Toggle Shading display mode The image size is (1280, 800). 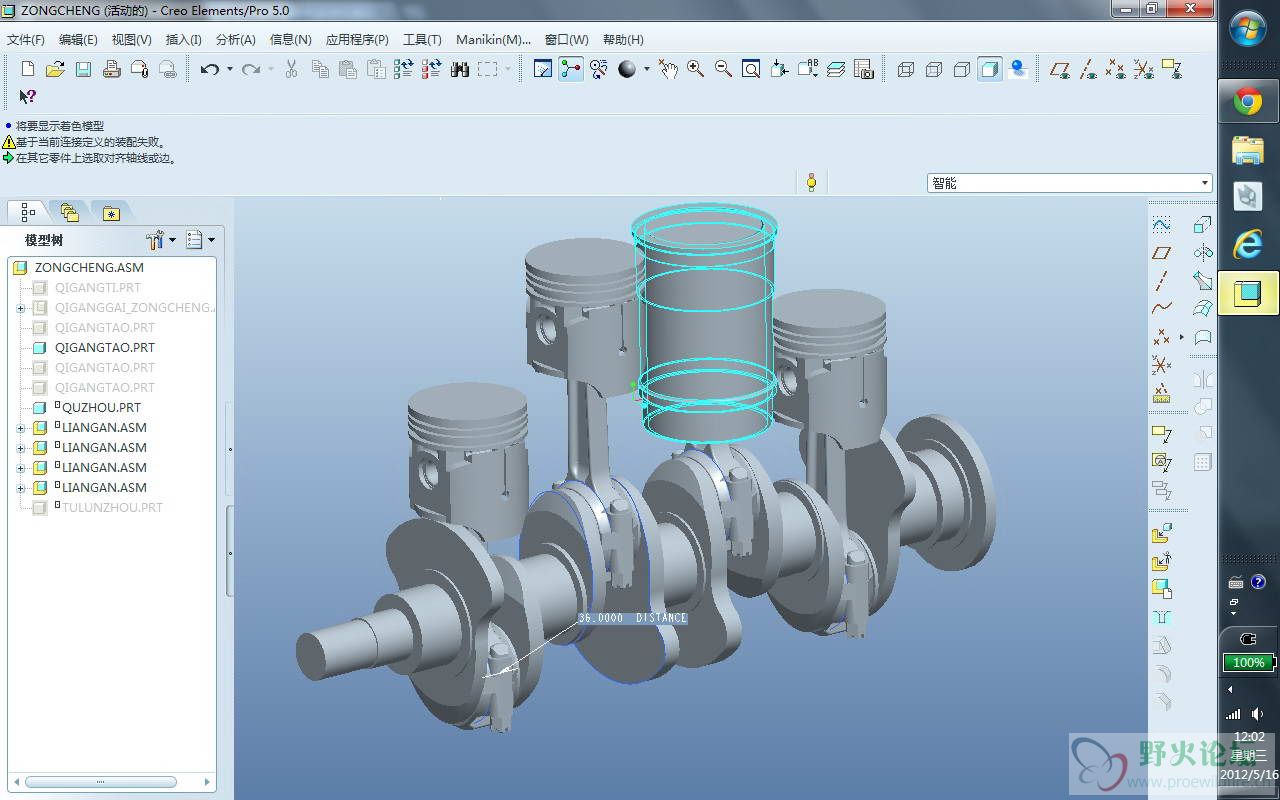click(990, 69)
